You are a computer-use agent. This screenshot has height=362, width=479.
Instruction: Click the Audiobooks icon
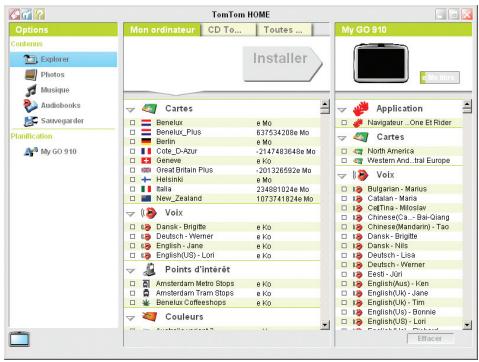coord(31,106)
